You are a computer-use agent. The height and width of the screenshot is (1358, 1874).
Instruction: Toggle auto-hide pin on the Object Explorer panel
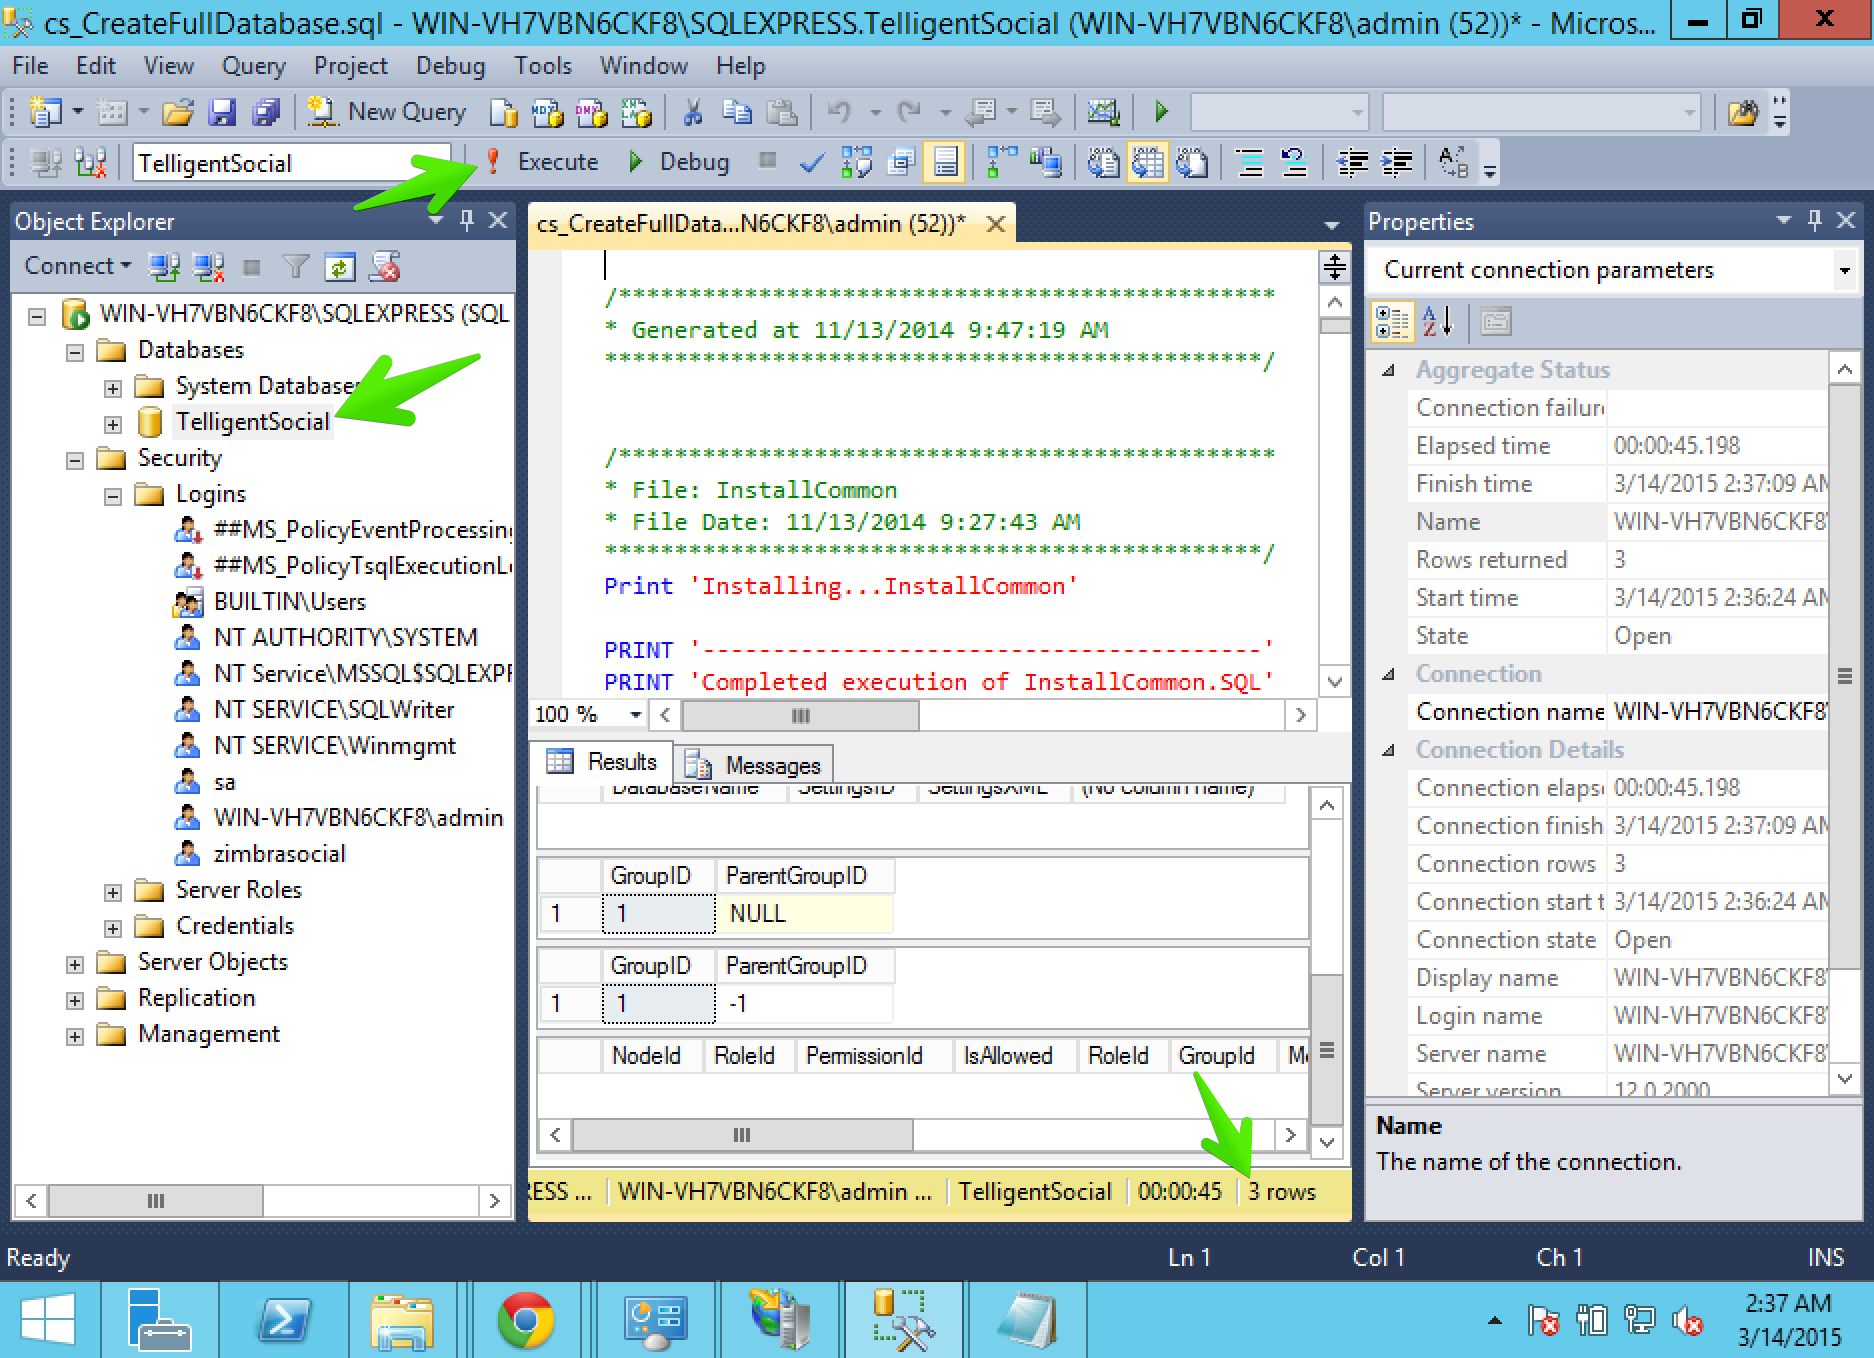tap(466, 220)
